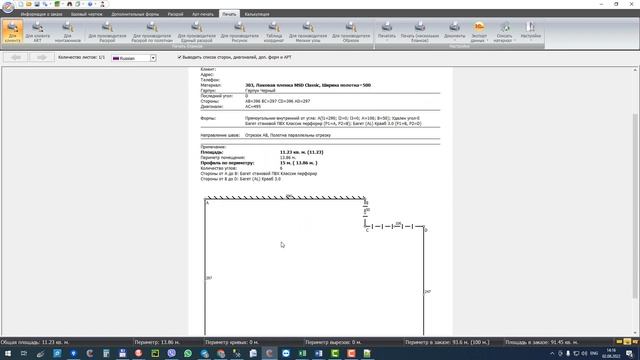Show hidden system tray icons chevron

click(x=552, y=353)
